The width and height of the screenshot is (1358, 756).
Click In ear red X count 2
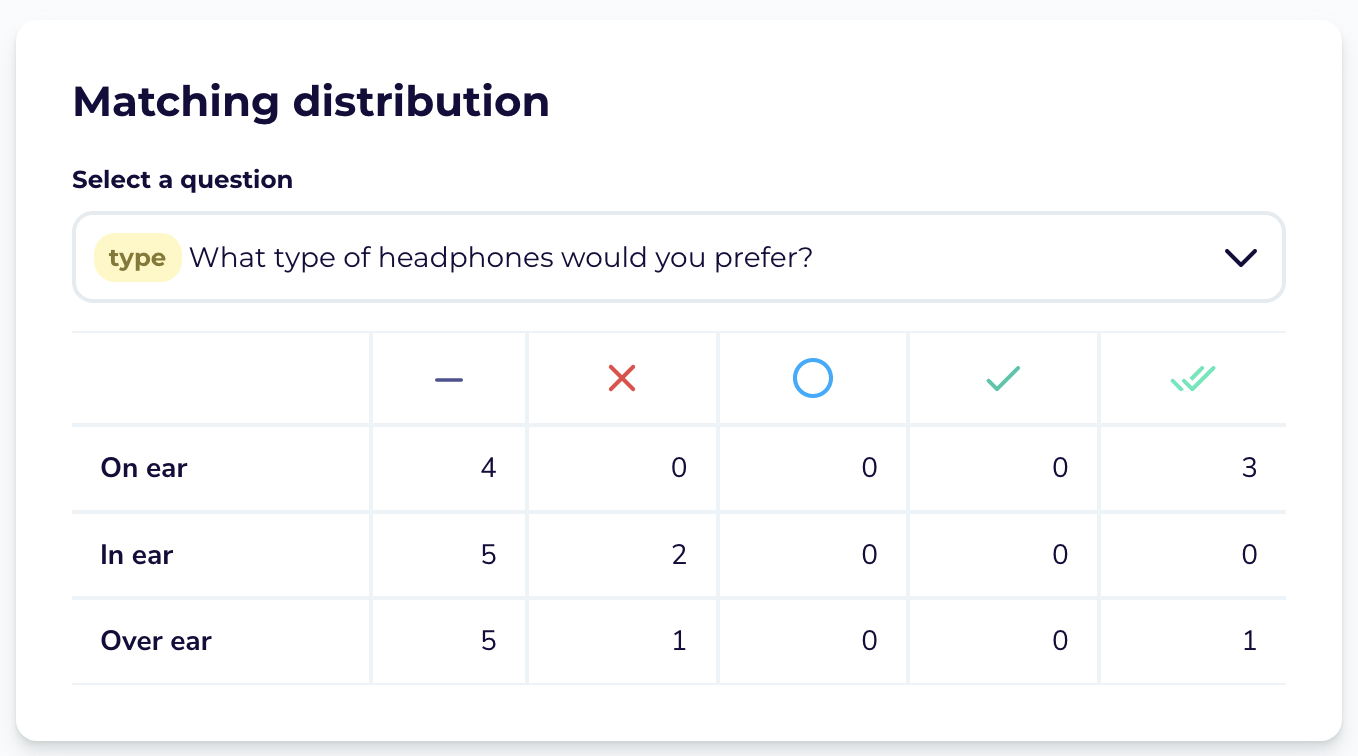[x=679, y=555]
